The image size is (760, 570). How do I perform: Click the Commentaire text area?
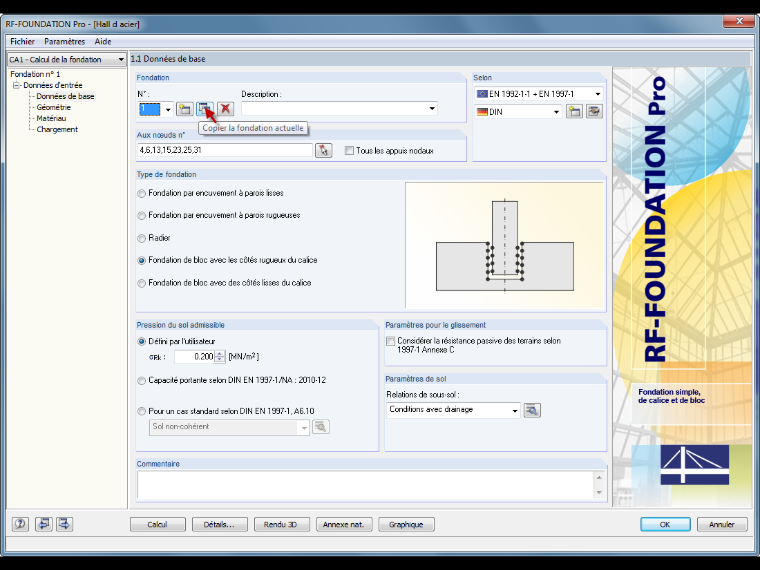pyautogui.click(x=366, y=485)
